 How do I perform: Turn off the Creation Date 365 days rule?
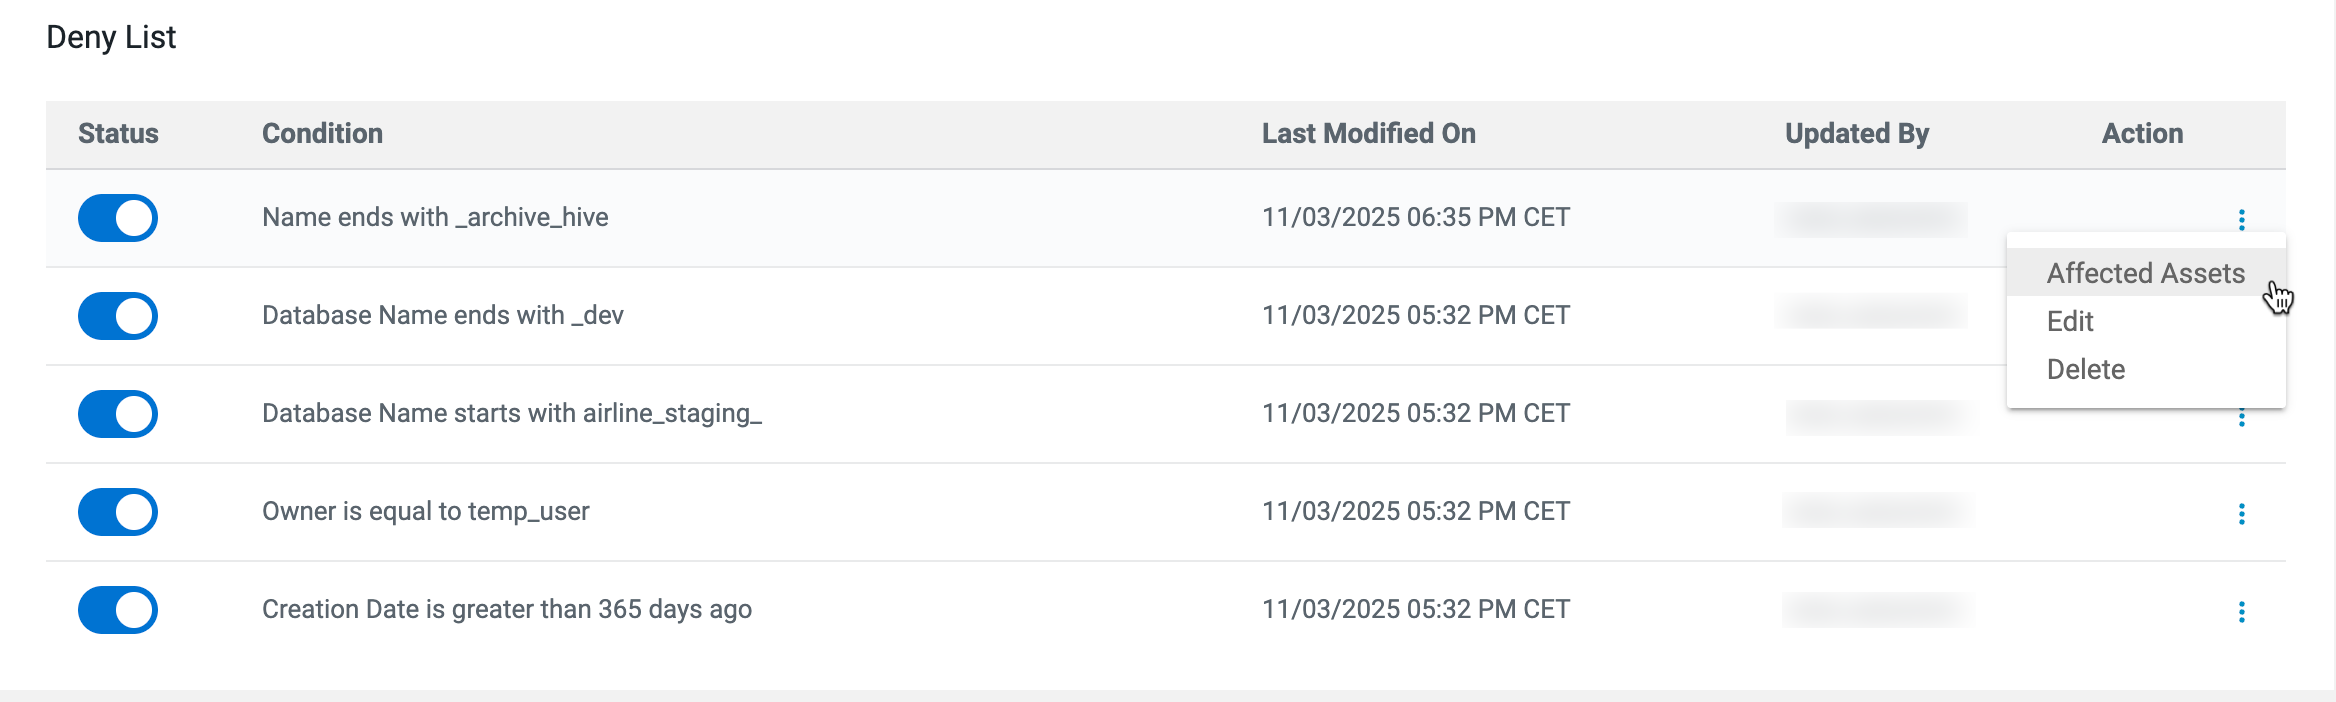118,610
